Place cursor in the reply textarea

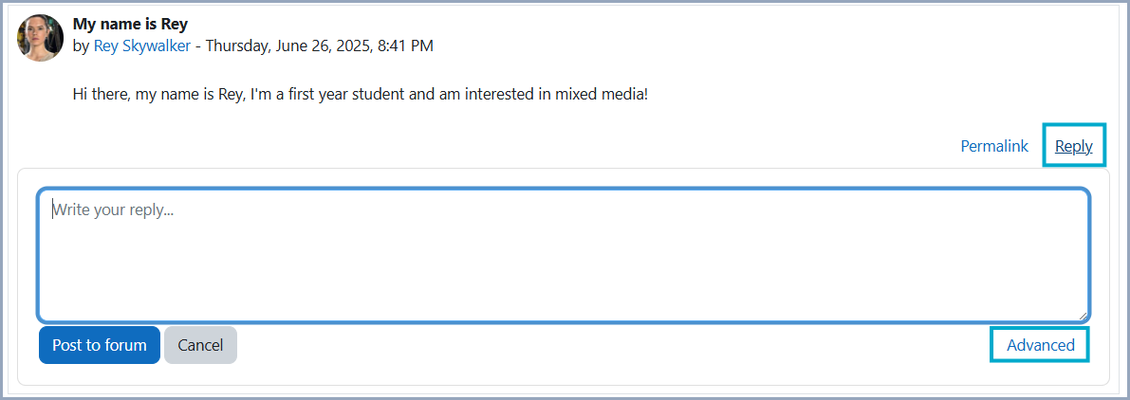pyautogui.click(x=563, y=255)
